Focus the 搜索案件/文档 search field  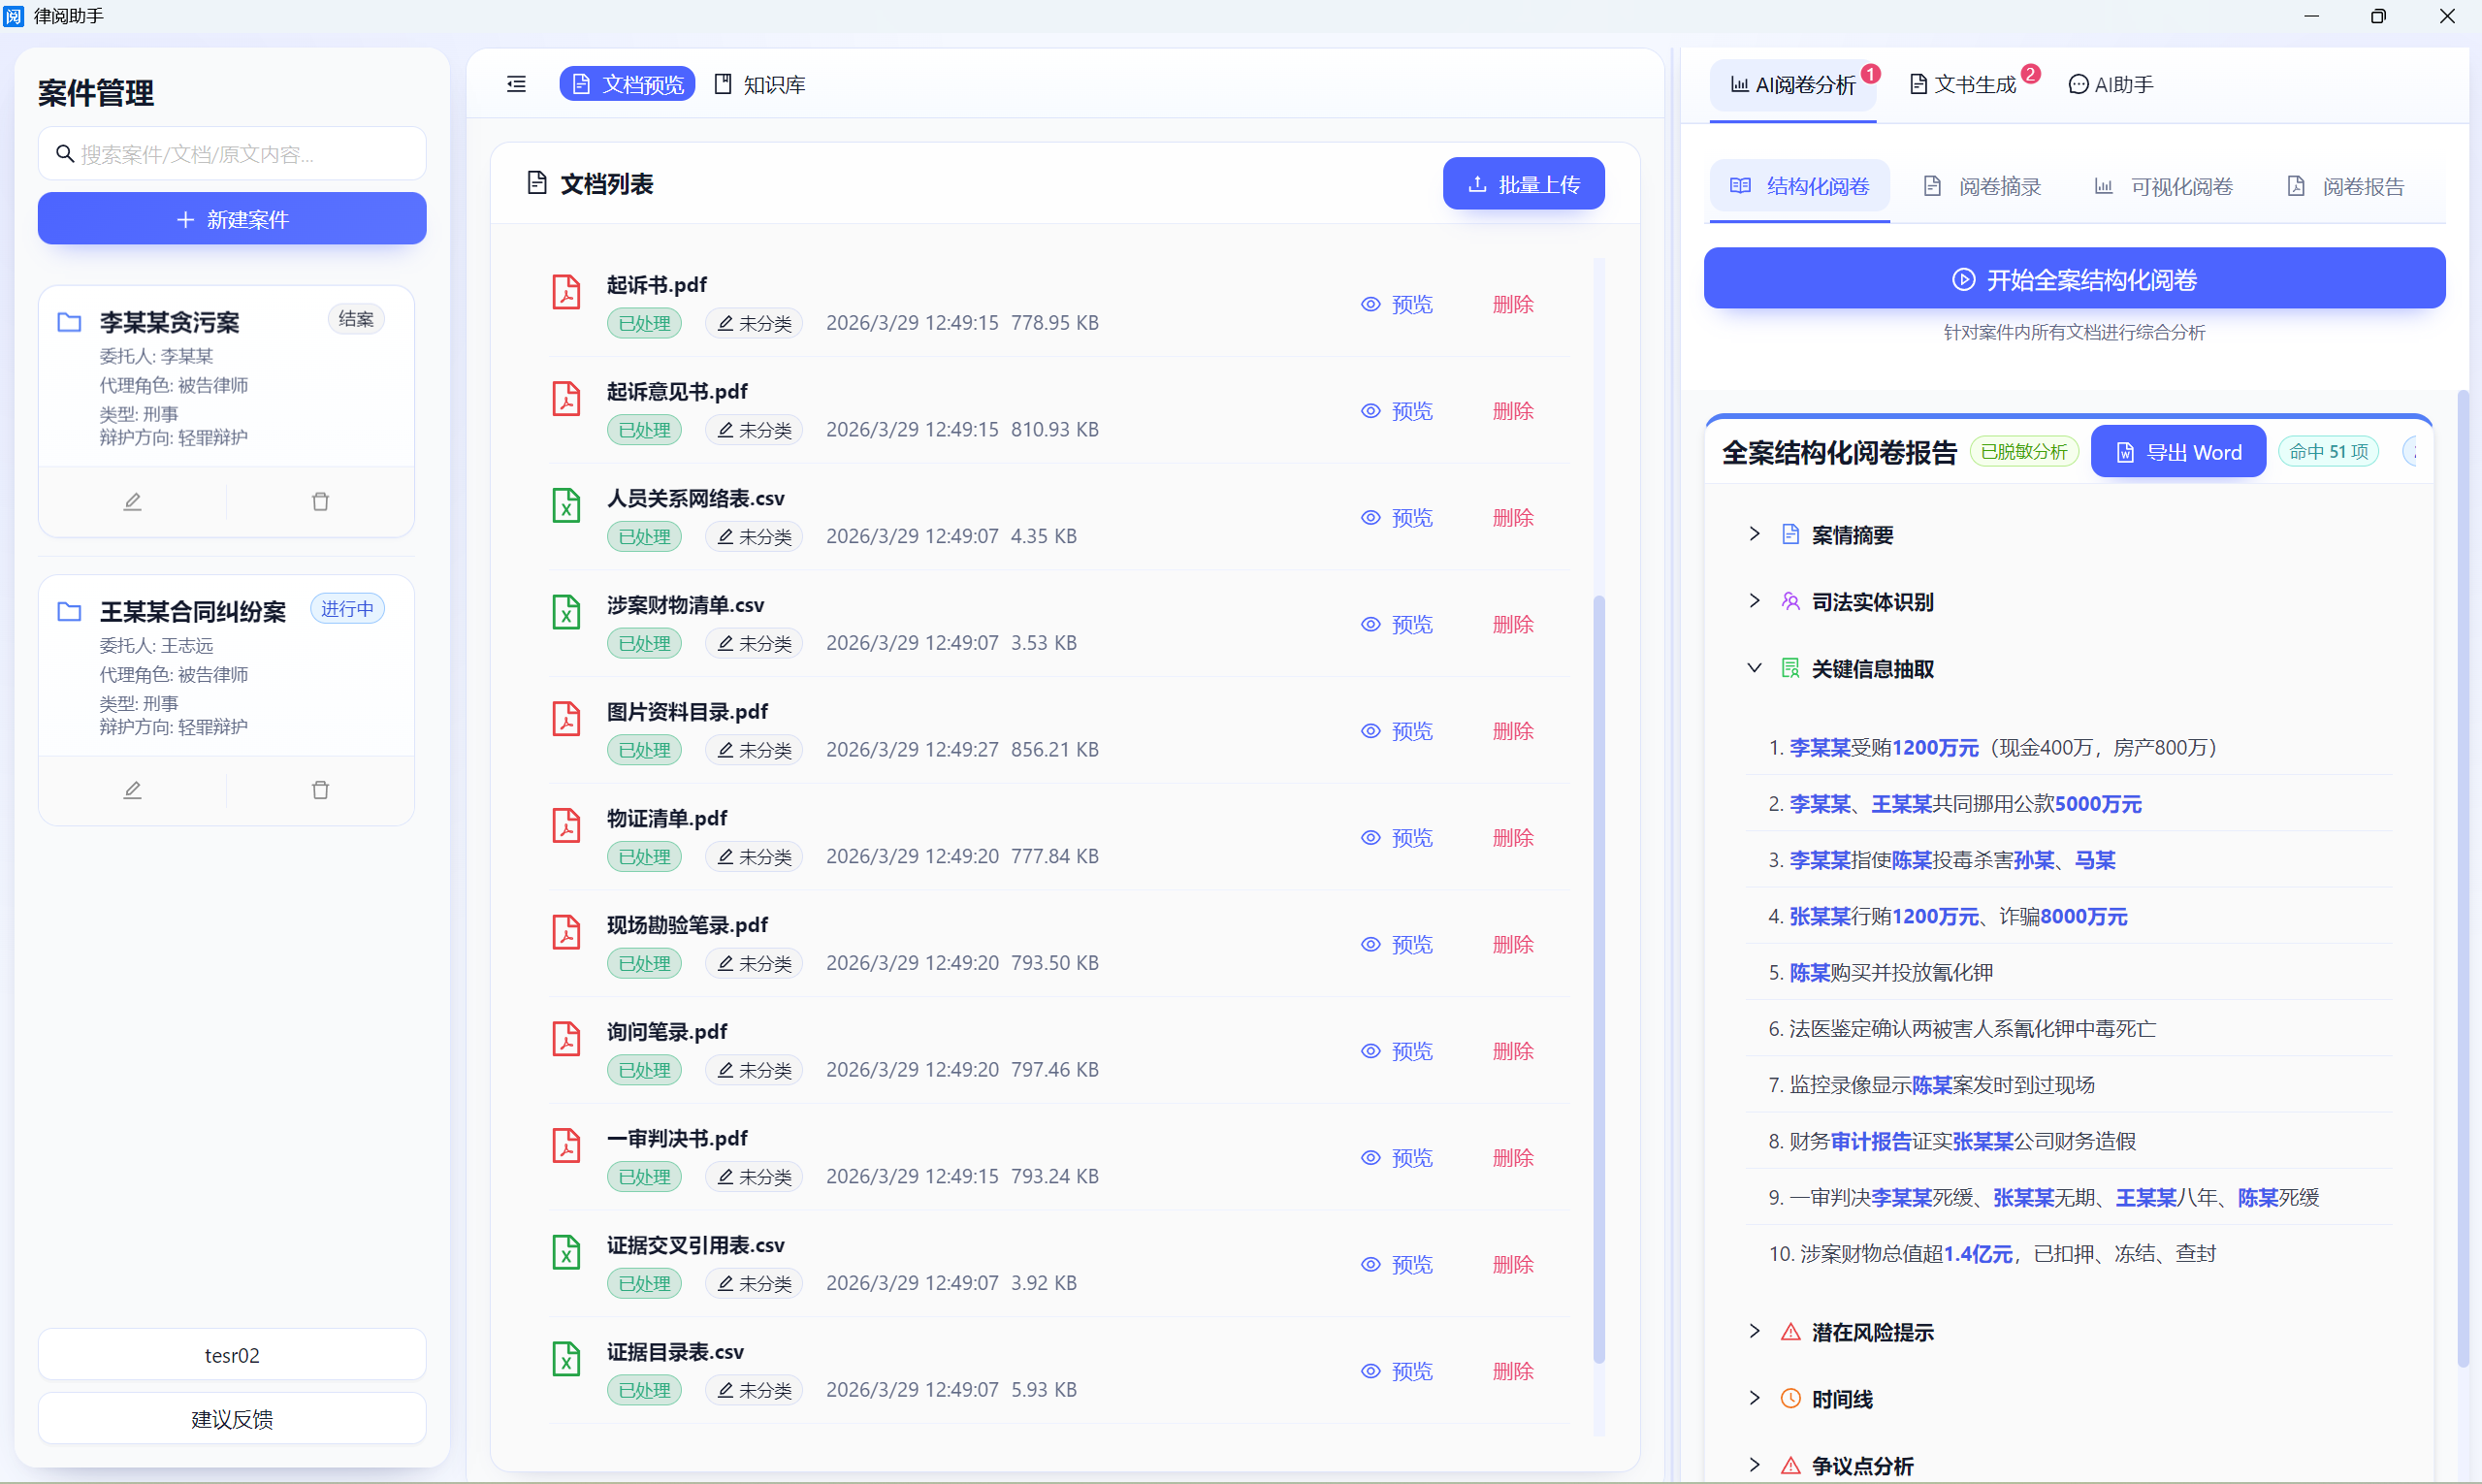tap(232, 154)
